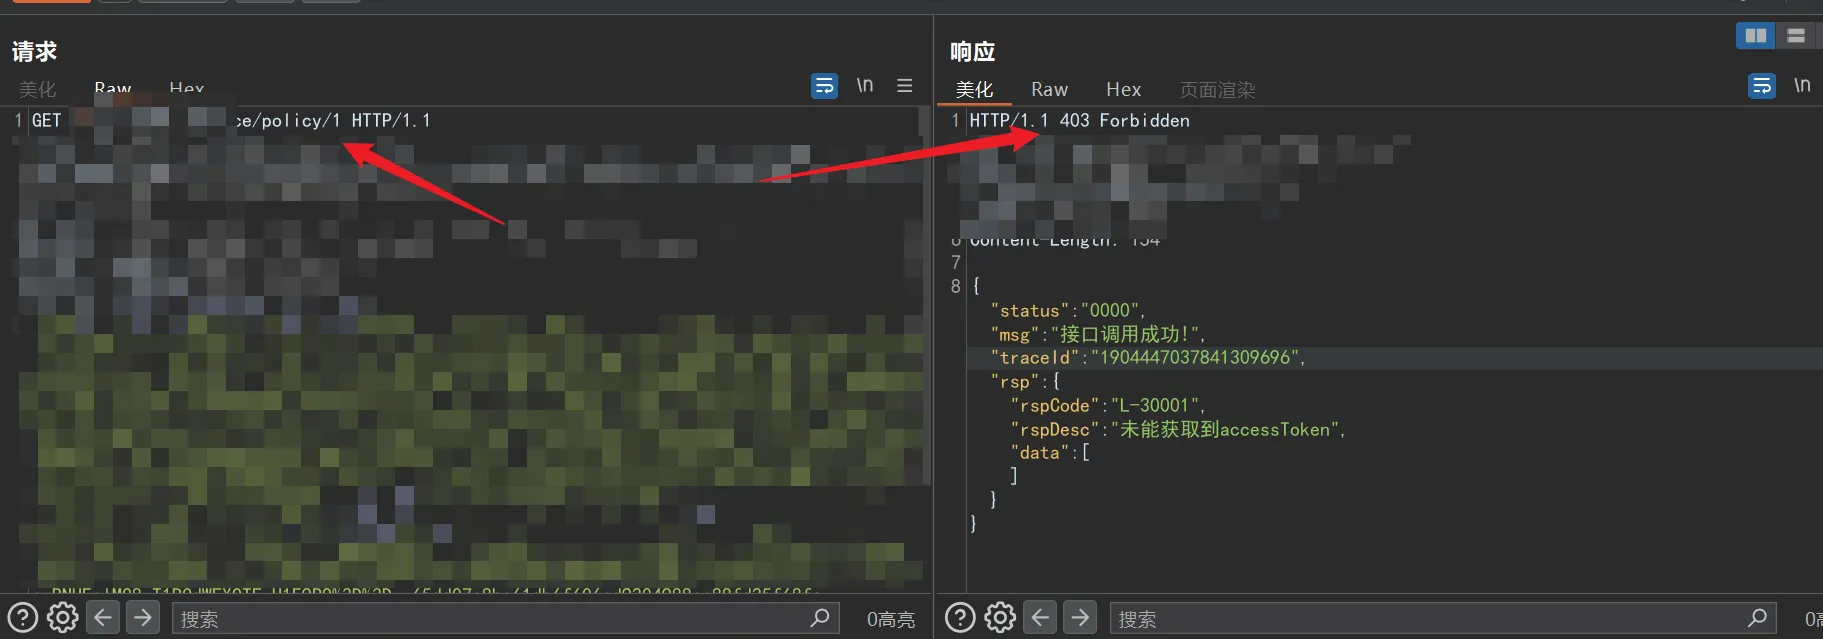Switch to top-bottom layout view
Image resolution: width=1823 pixels, height=639 pixels.
[x=1797, y=36]
